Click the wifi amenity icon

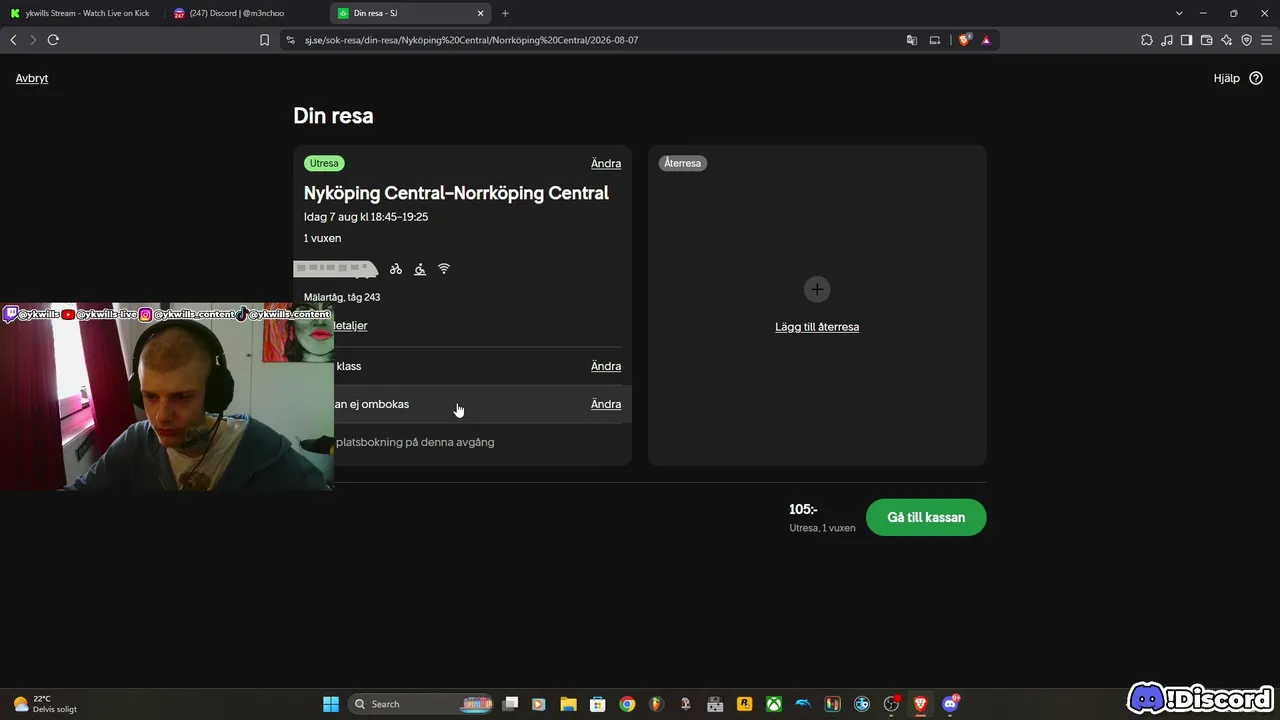pyautogui.click(x=444, y=269)
